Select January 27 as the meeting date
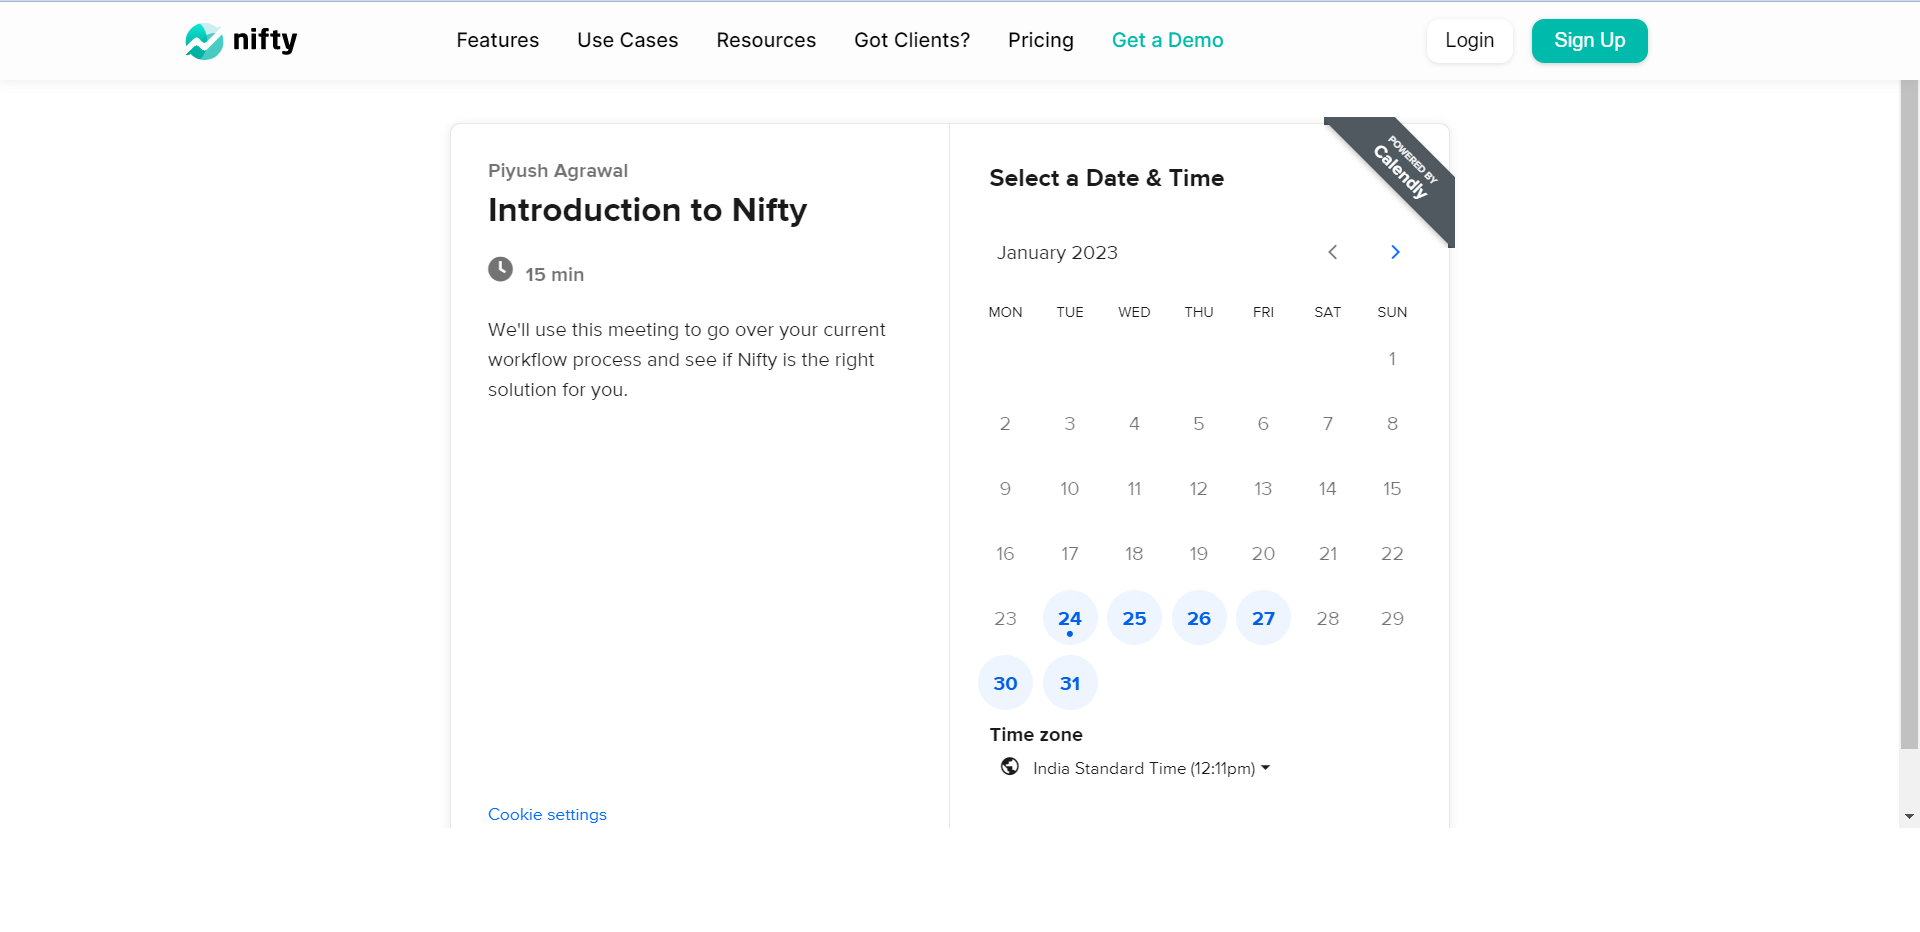The height and width of the screenshot is (932, 1920). click(x=1263, y=617)
